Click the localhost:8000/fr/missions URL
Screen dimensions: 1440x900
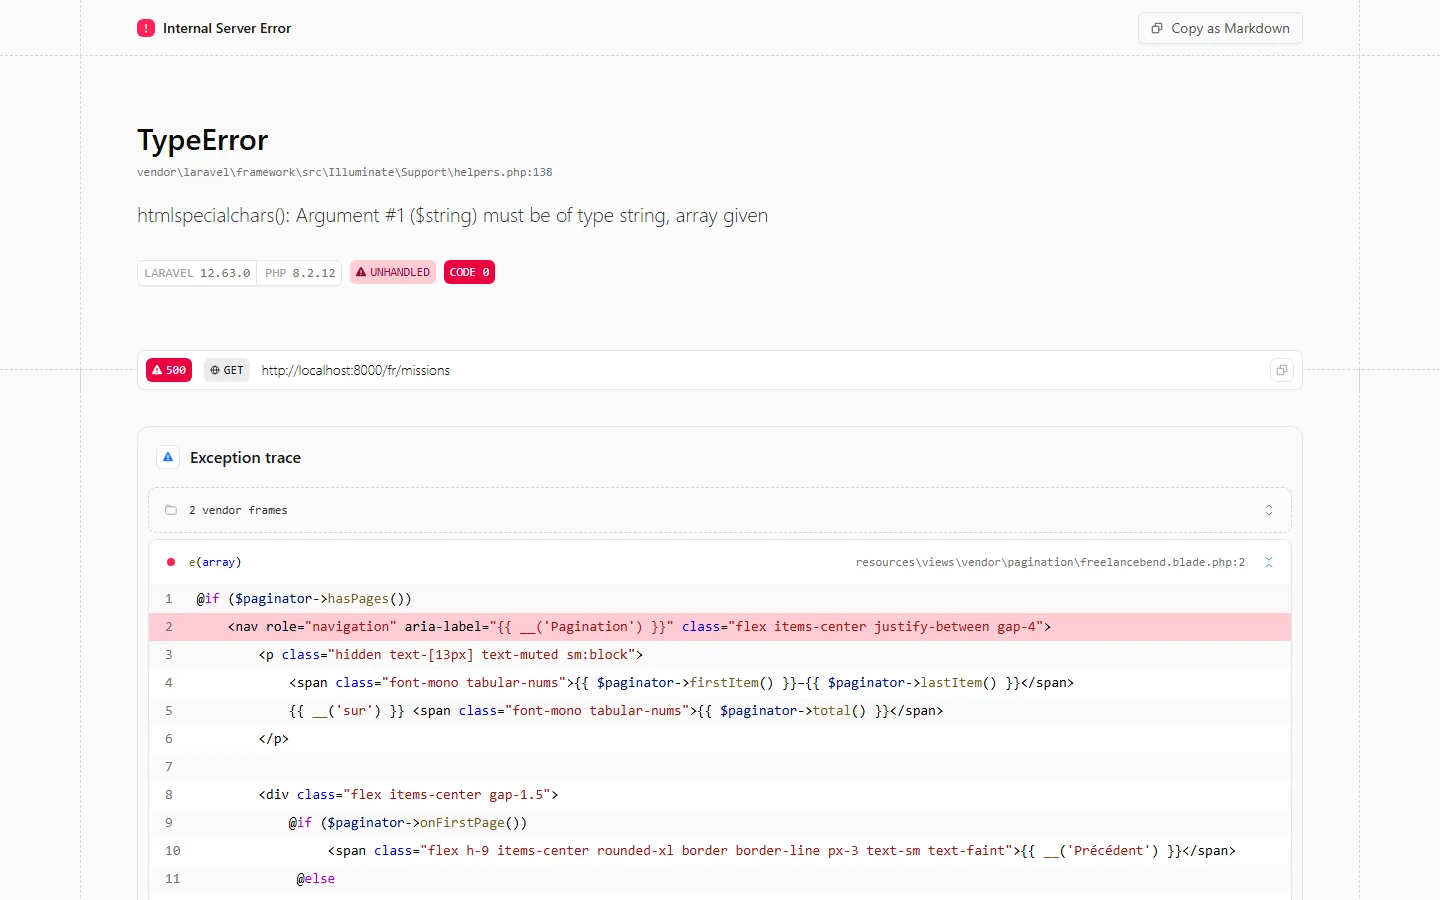point(356,370)
